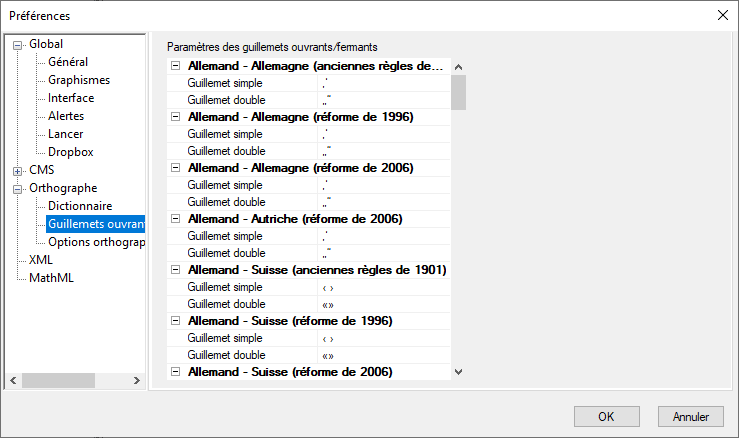The height and width of the screenshot is (438, 739).
Task: Collapse Allemand - Autriche (réforme de 2006) group
Action: pos(176,219)
